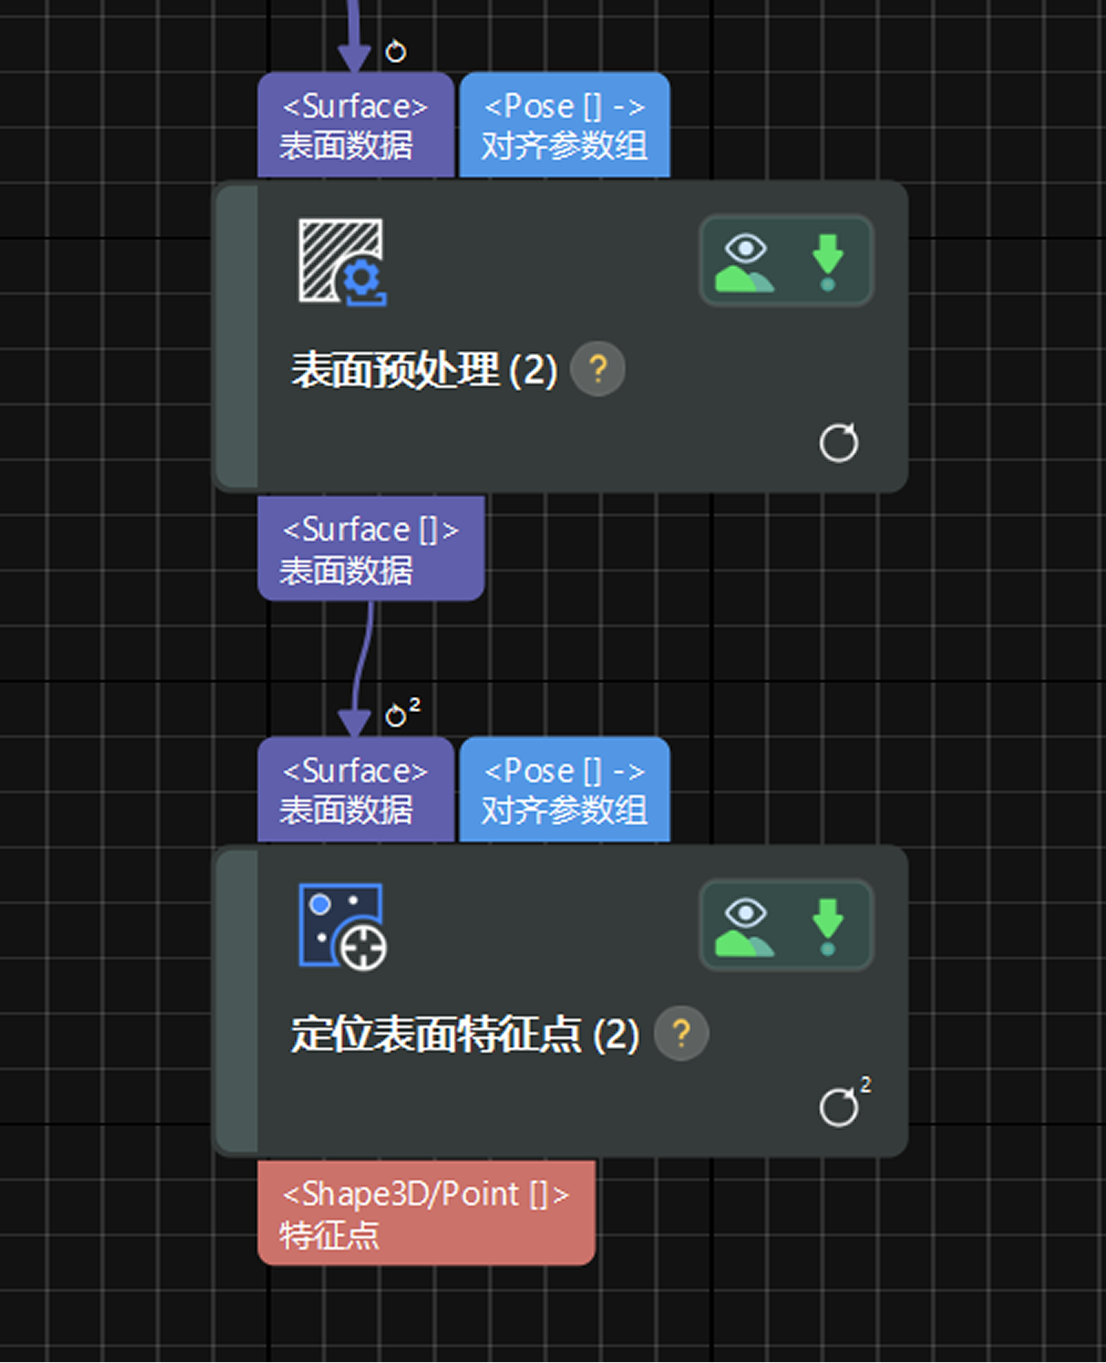Click the <Surface []> 表面数据 output port
This screenshot has width=1106, height=1363.
click(370, 550)
